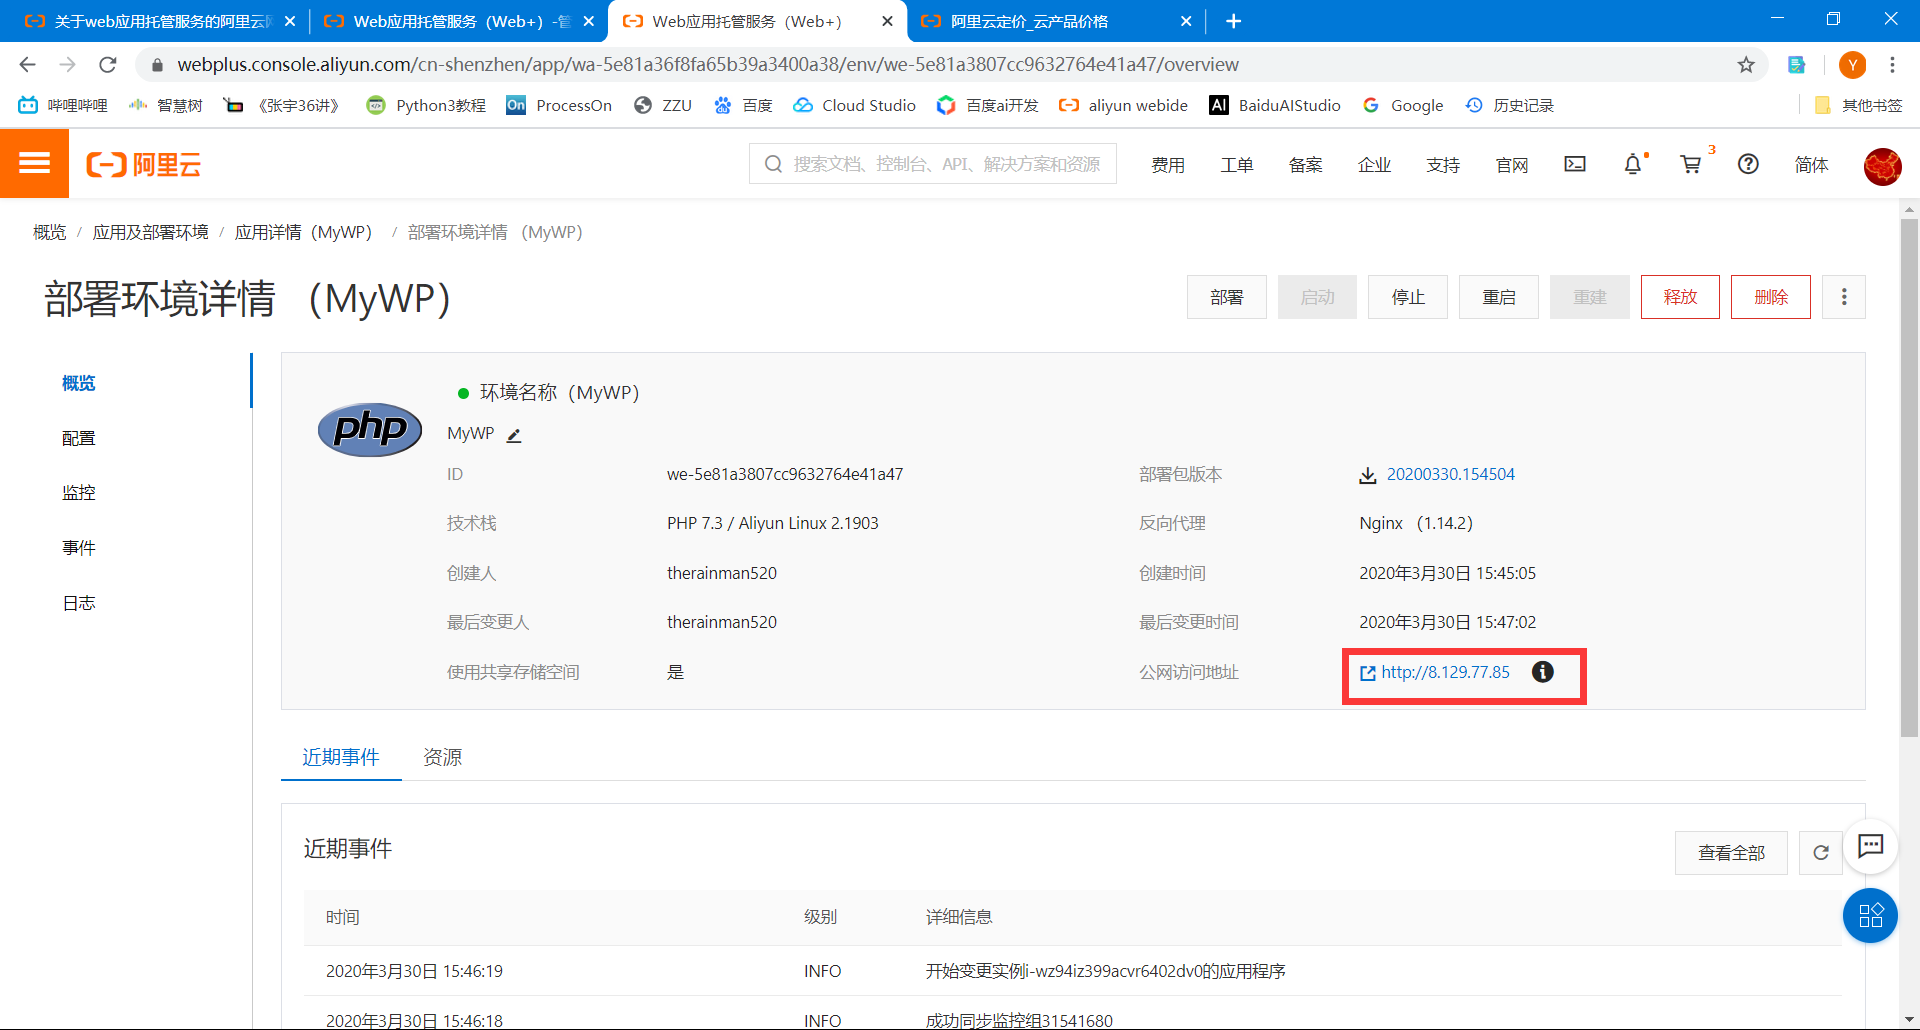Switch to the 资源 tab
This screenshot has height=1030, width=1920.
coord(443,757)
